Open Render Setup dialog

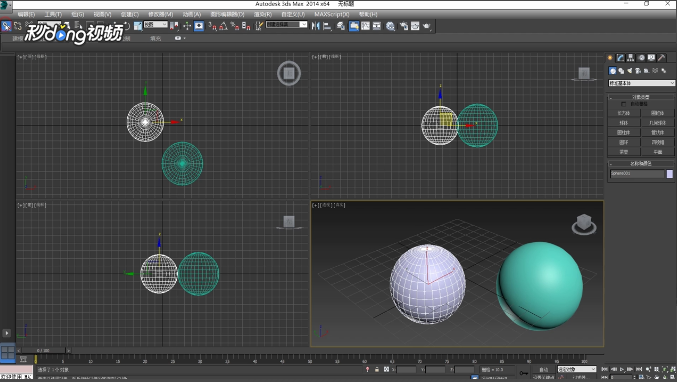pyautogui.click(x=404, y=26)
